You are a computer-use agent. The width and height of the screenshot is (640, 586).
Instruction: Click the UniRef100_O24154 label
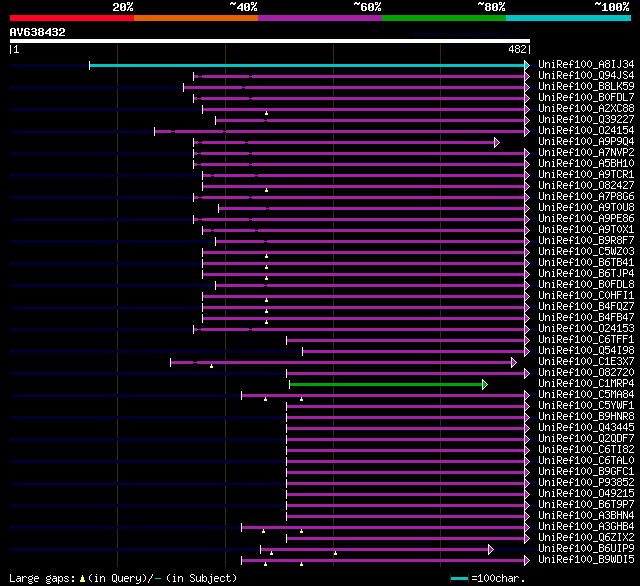[586, 131]
